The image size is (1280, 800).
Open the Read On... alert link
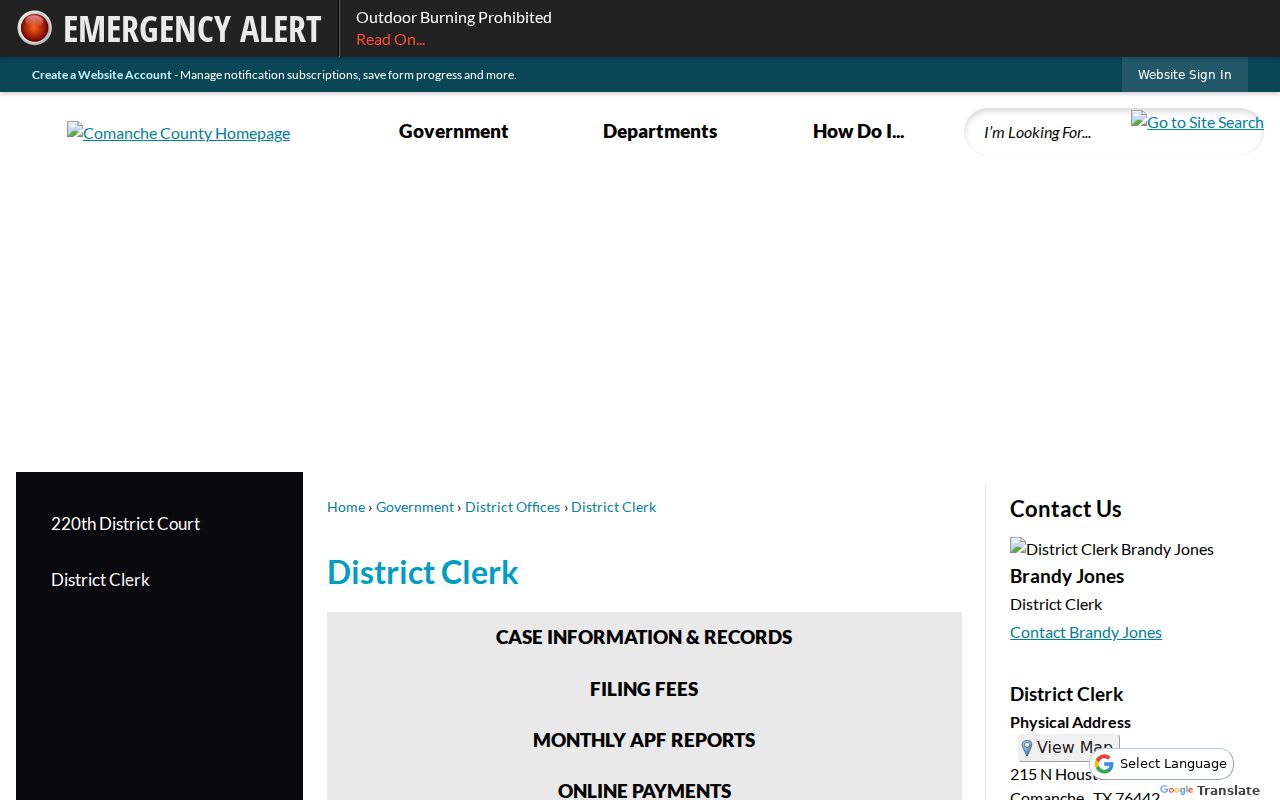pos(390,39)
